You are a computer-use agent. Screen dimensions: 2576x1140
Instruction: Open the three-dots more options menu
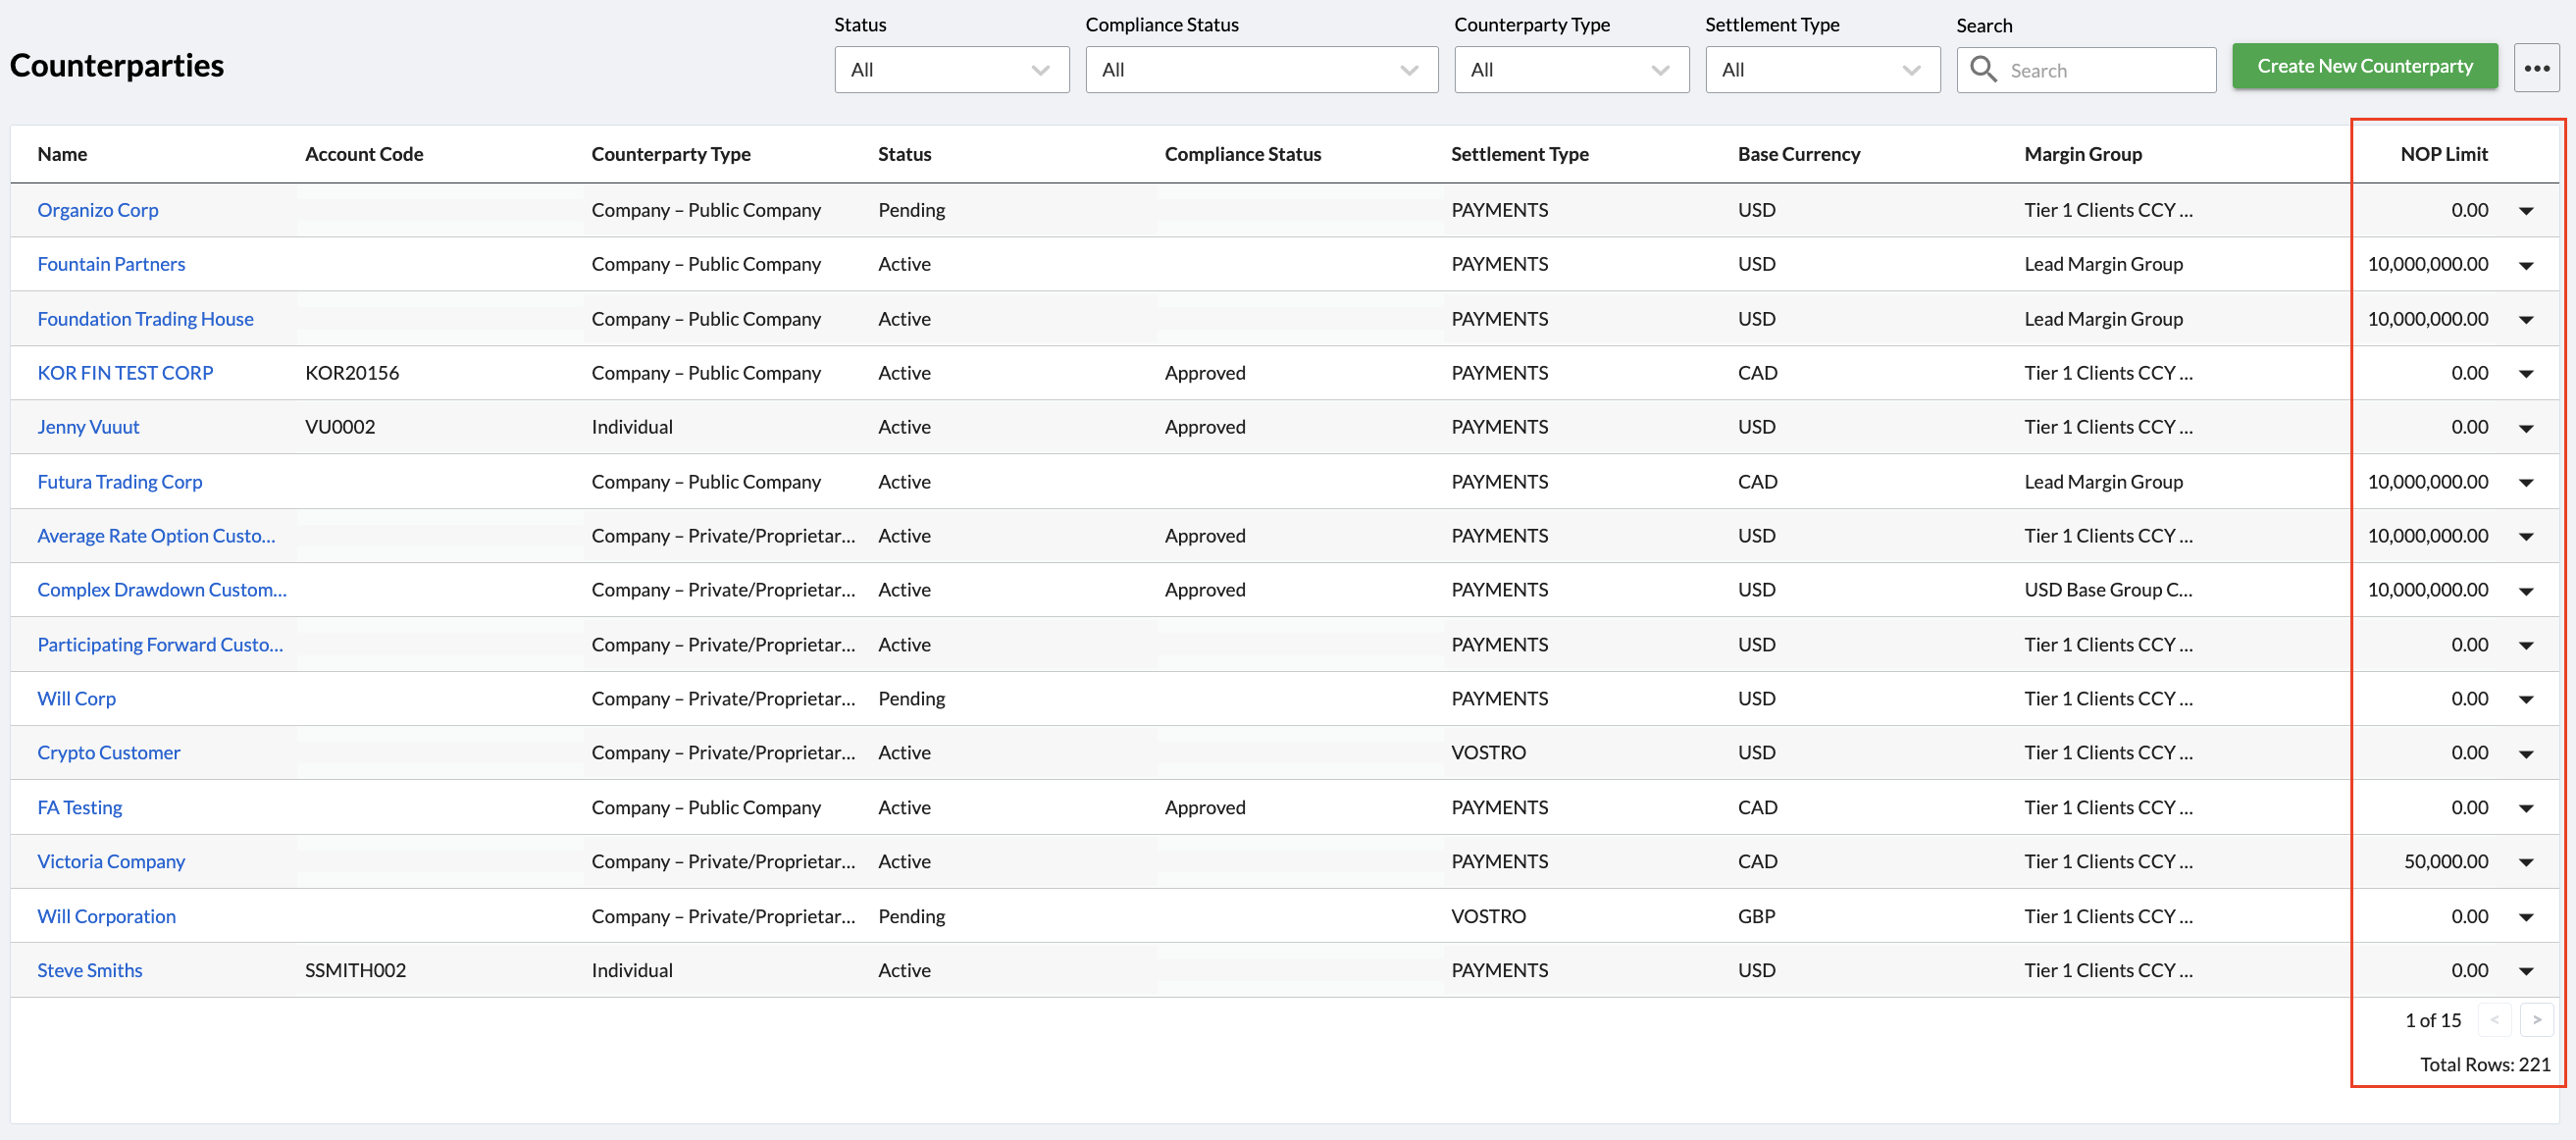[x=2536, y=69]
